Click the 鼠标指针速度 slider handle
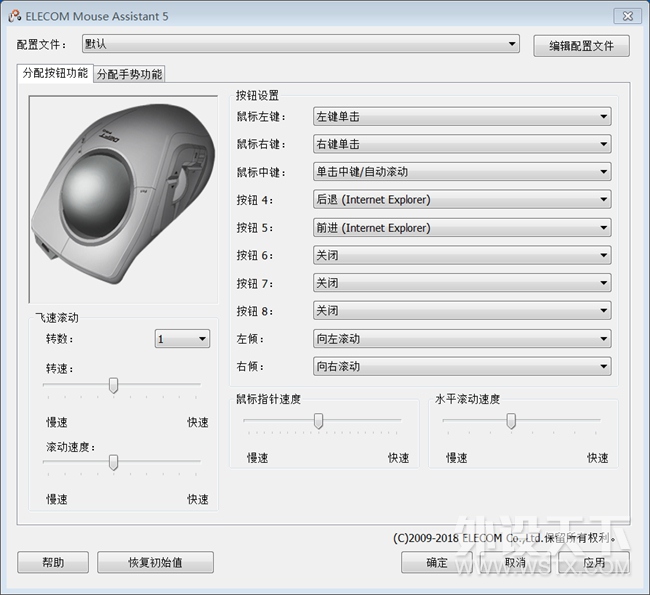650x595 pixels. [x=318, y=421]
